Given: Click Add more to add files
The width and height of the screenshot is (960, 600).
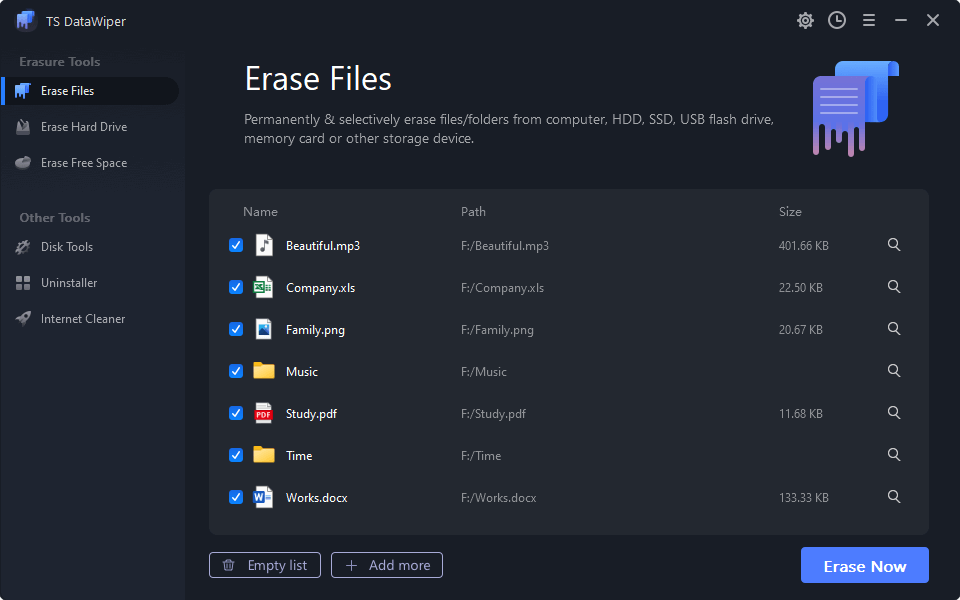Looking at the screenshot, I should pyautogui.click(x=387, y=565).
